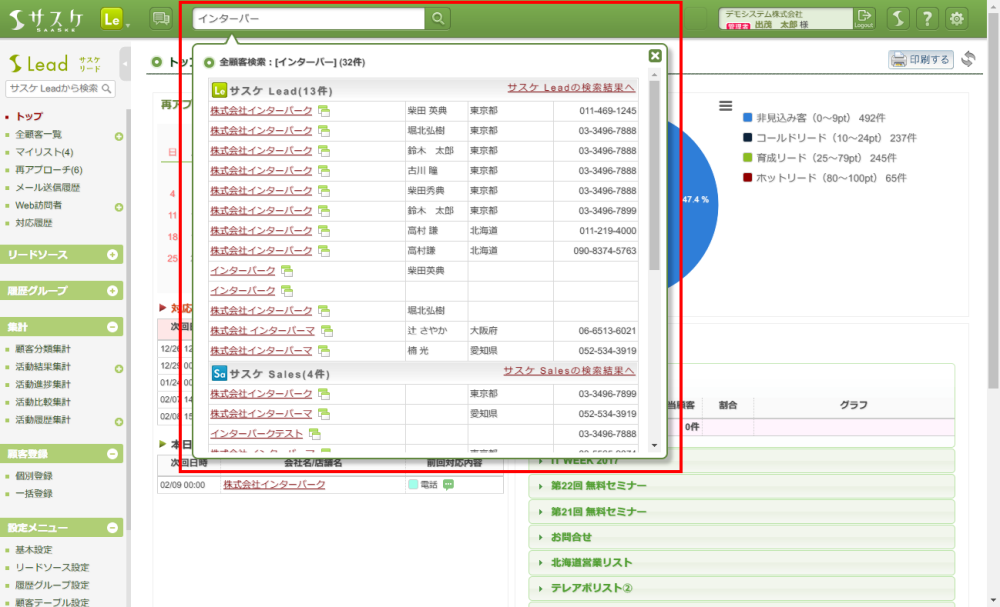This screenshot has height=607, width=1000.
Task: Click the サスケ Leadから検索 sidebar search box
Action: coord(60,89)
